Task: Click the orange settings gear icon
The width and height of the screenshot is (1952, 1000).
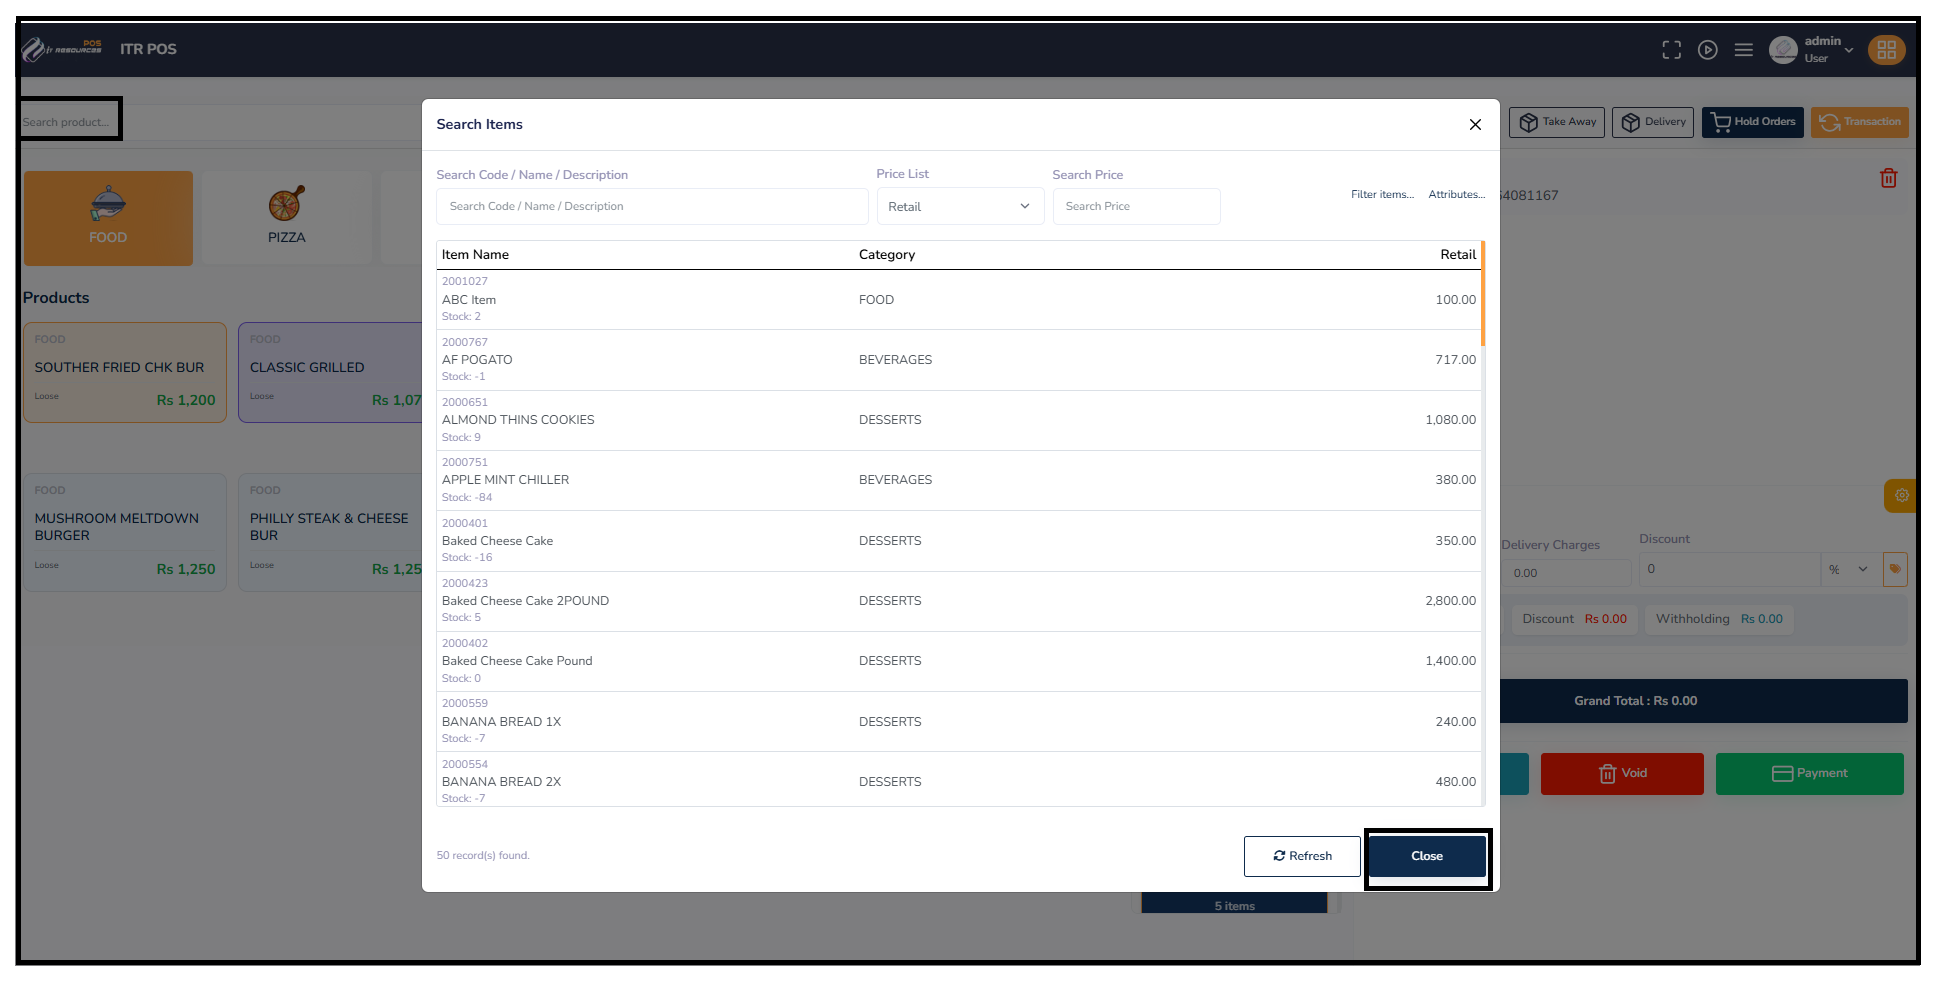Action: 1901,495
